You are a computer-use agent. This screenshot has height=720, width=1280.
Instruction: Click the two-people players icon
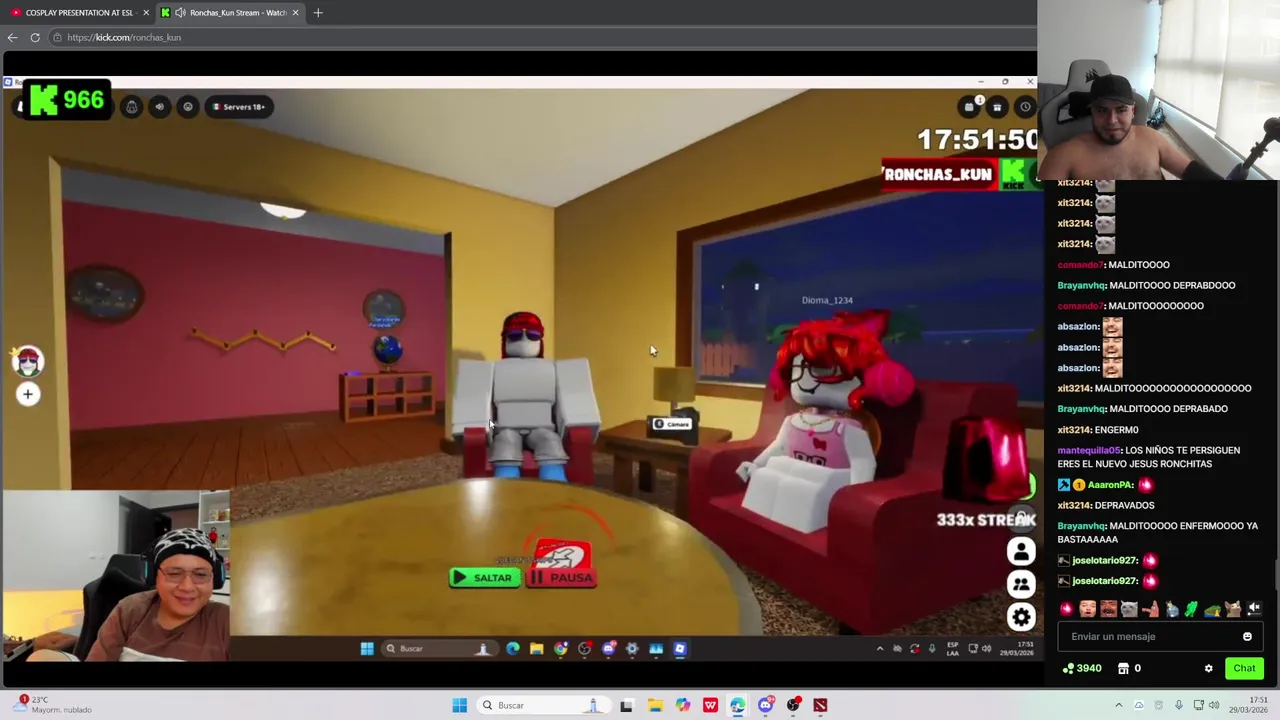pyautogui.click(x=1021, y=584)
